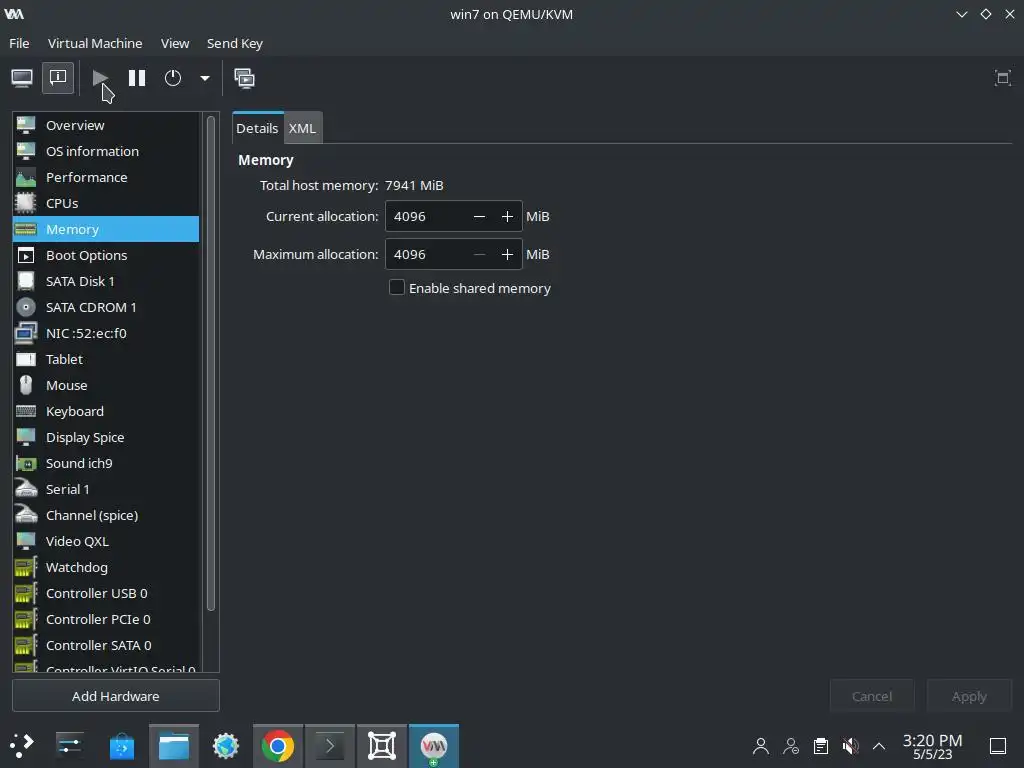Decrease current allocation with minus button
1024x768 pixels.
[x=479, y=216]
